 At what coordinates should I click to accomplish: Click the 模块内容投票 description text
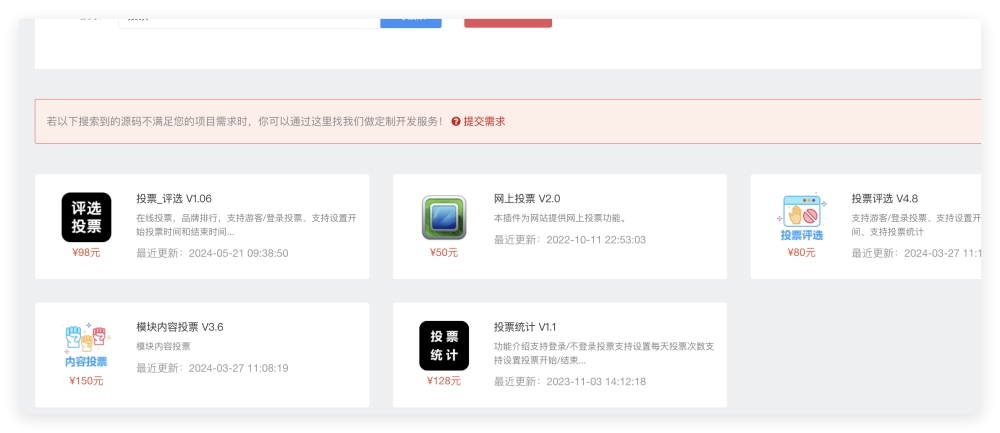tap(163, 346)
